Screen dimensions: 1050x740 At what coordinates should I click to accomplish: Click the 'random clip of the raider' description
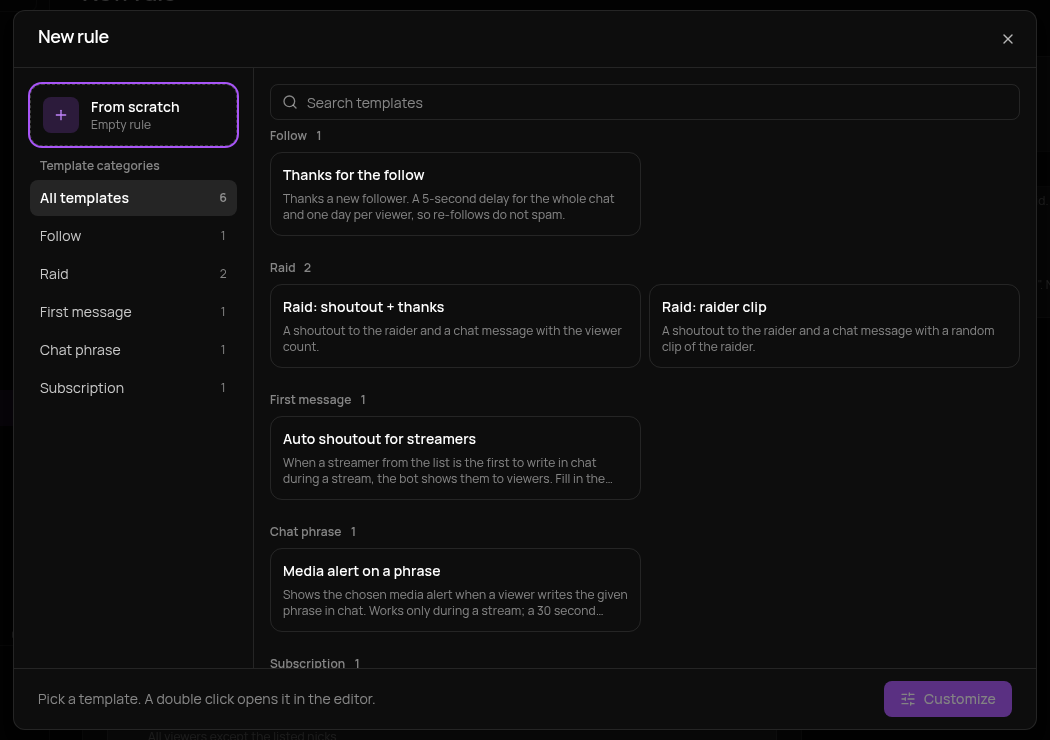[828, 339]
